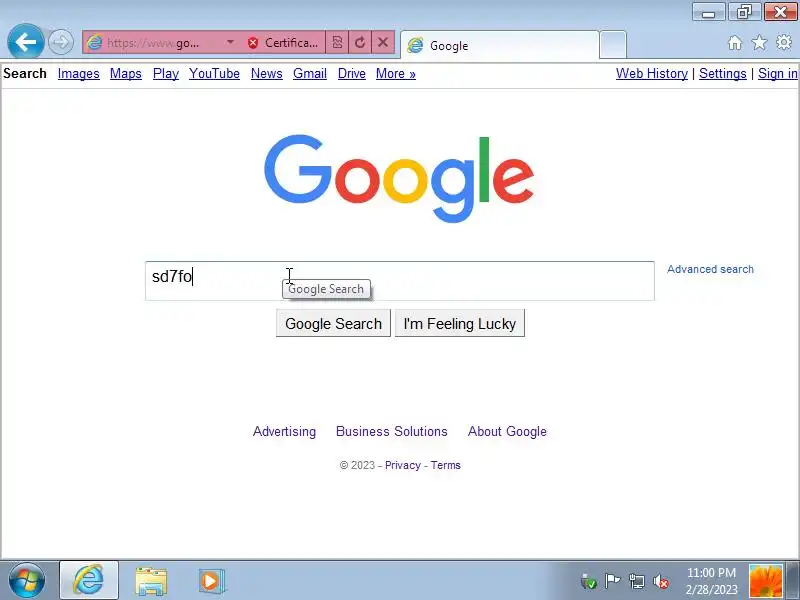This screenshot has height=600, width=800.
Task: Open the News link
Action: pyautogui.click(x=266, y=73)
